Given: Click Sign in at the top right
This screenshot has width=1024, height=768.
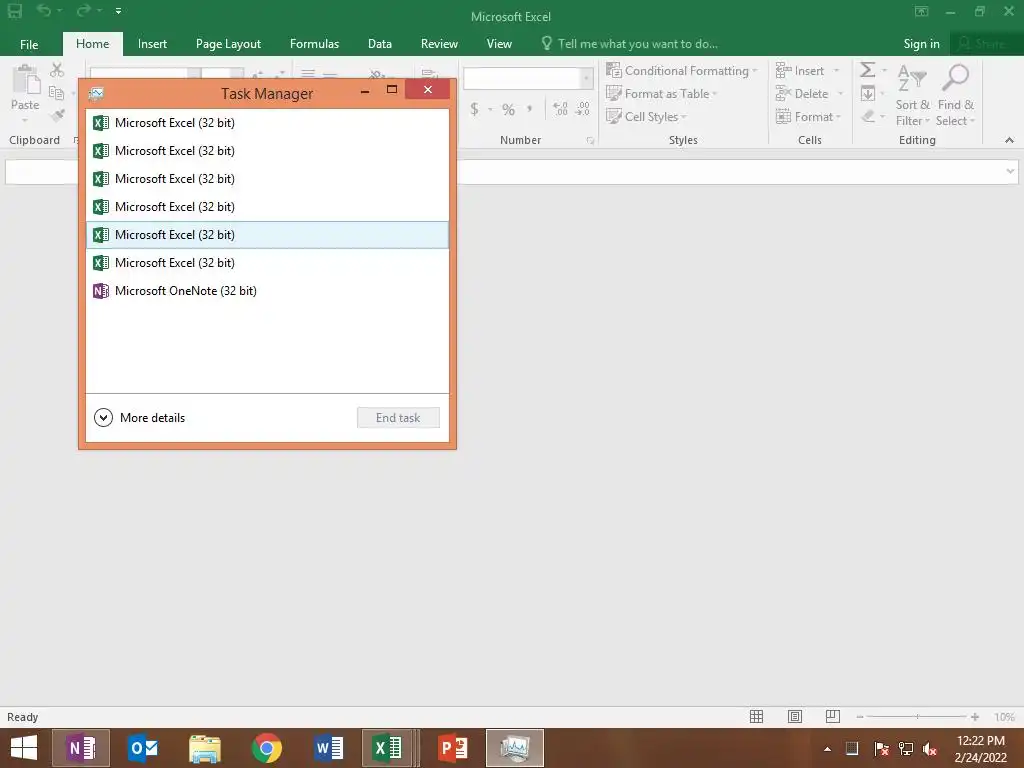Looking at the screenshot, I should coord(921,44).
